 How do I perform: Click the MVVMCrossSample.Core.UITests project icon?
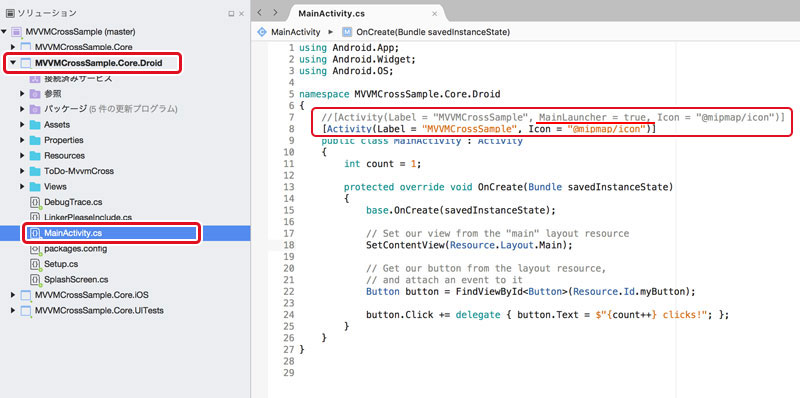click(26, 310)
